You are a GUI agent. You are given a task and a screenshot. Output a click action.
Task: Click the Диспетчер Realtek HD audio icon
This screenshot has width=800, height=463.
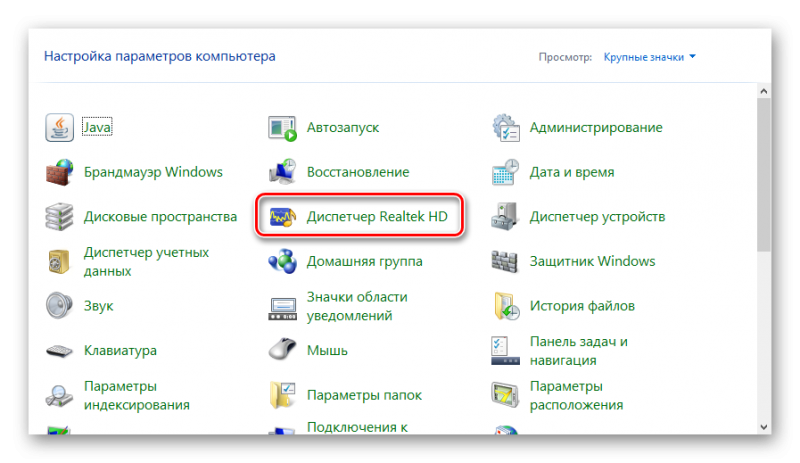282,217
